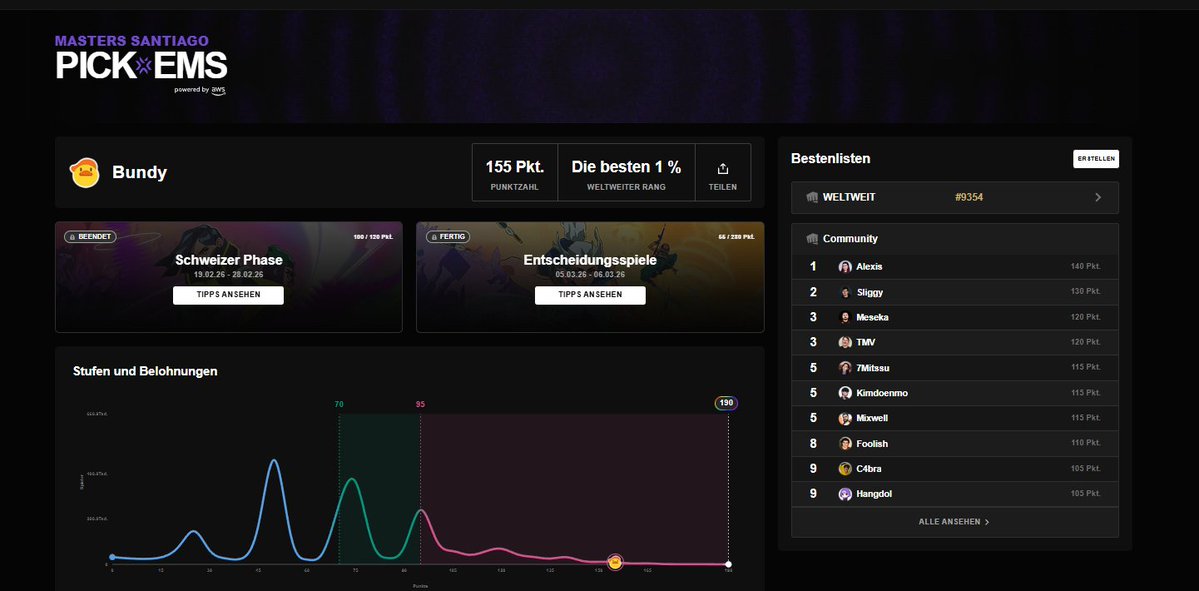Click the trophy icon next to Community
Screen dimensions: 1199x591
pos(812,239)
